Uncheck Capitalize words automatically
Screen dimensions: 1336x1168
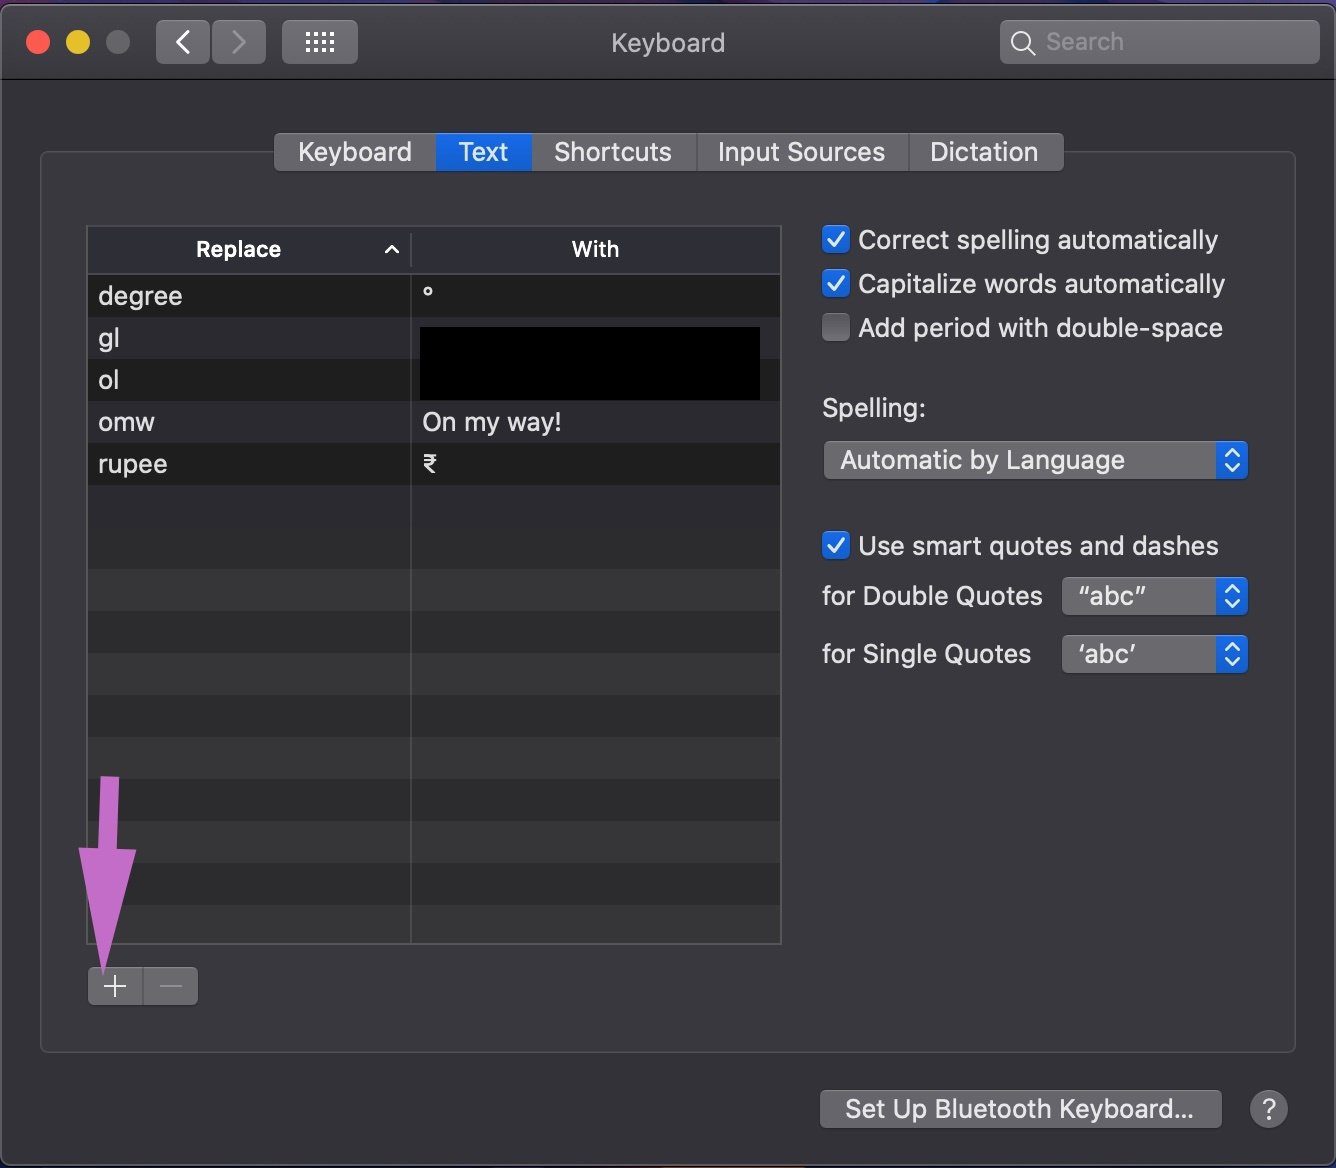(836, 284)
